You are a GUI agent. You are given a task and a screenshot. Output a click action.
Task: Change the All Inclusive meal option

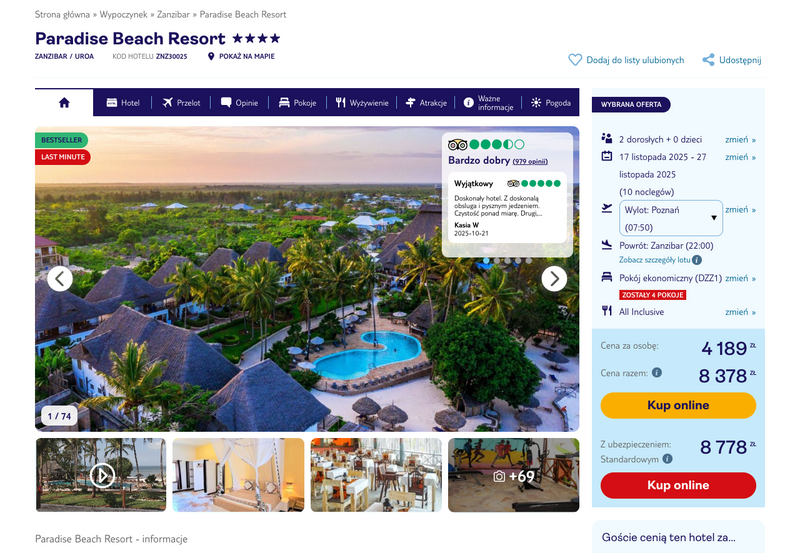740,312
